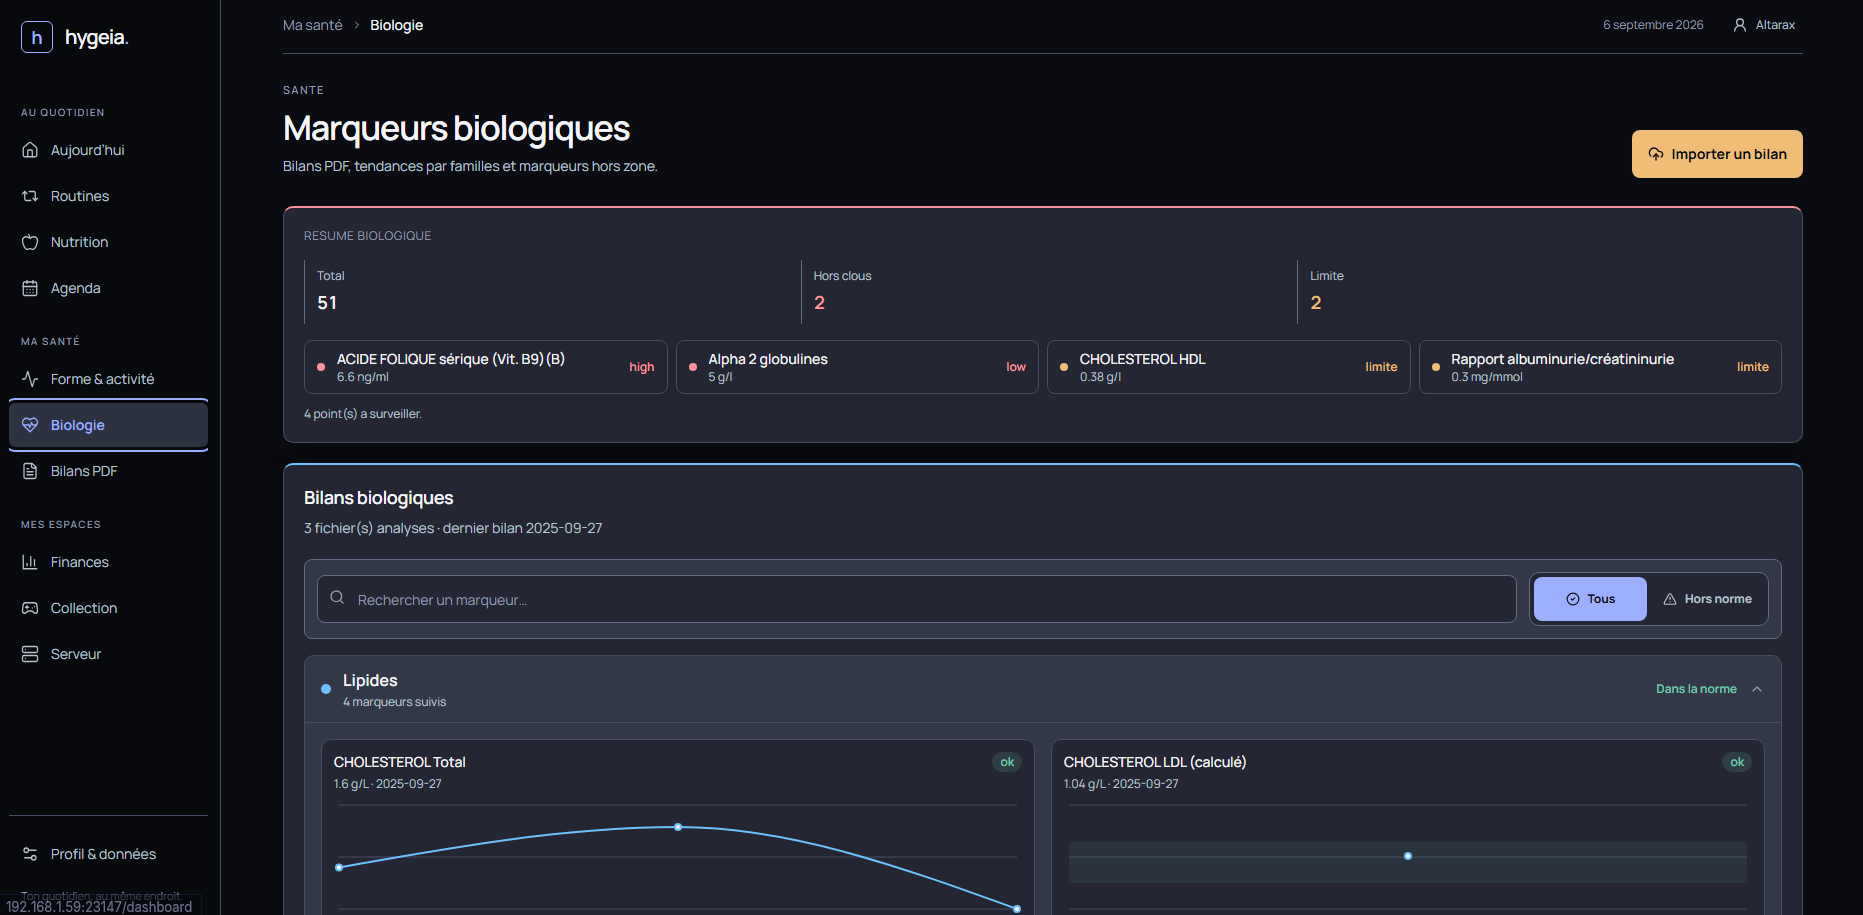
Task: Click the high badge on ACIDE FOLIQUE
Action: [642, 367]
